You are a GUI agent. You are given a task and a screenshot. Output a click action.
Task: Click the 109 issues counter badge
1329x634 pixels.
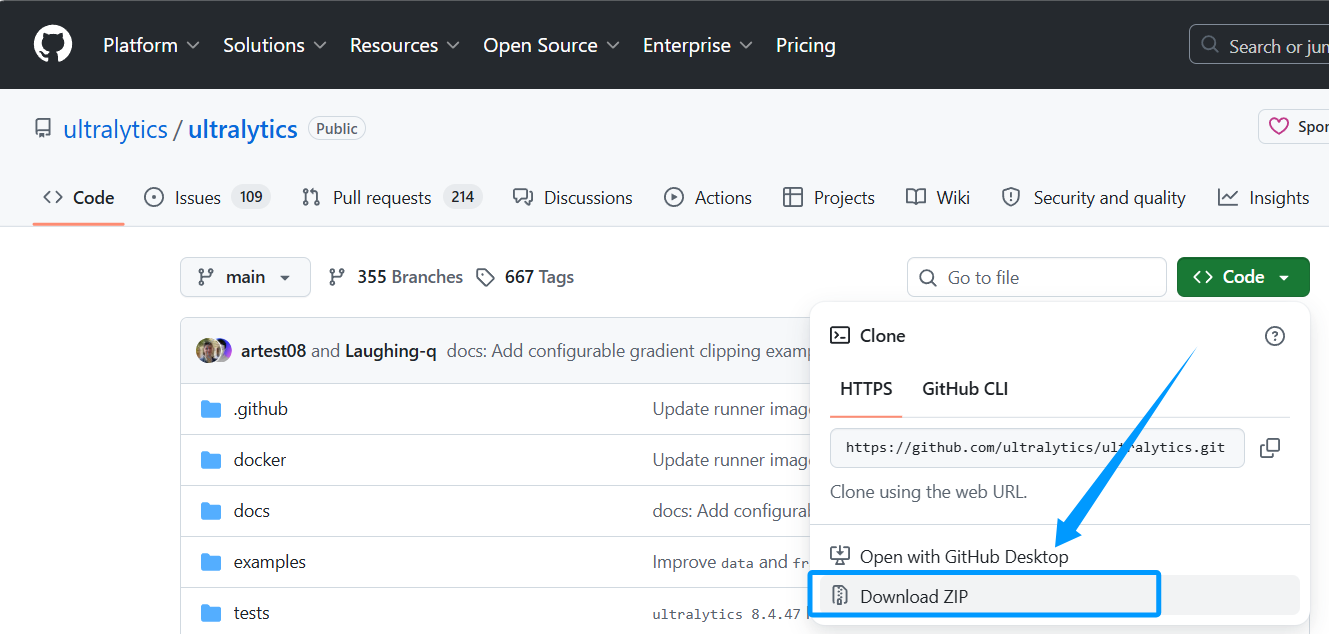251,197
